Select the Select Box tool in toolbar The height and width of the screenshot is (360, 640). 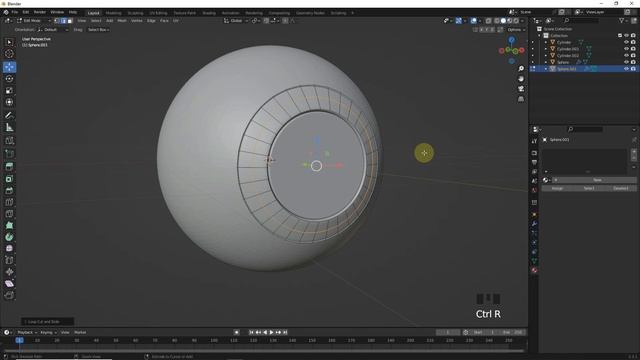9,42
